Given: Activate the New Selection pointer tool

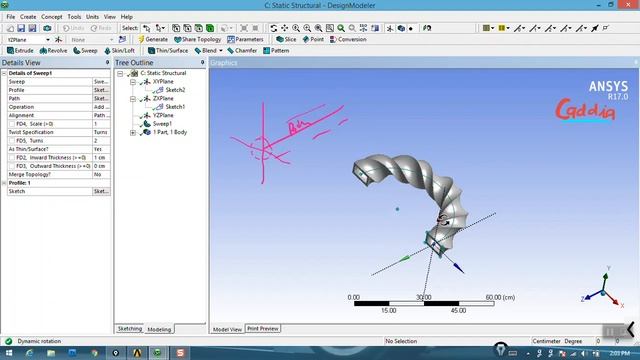Looking at the screenshot, I should 147,28.
